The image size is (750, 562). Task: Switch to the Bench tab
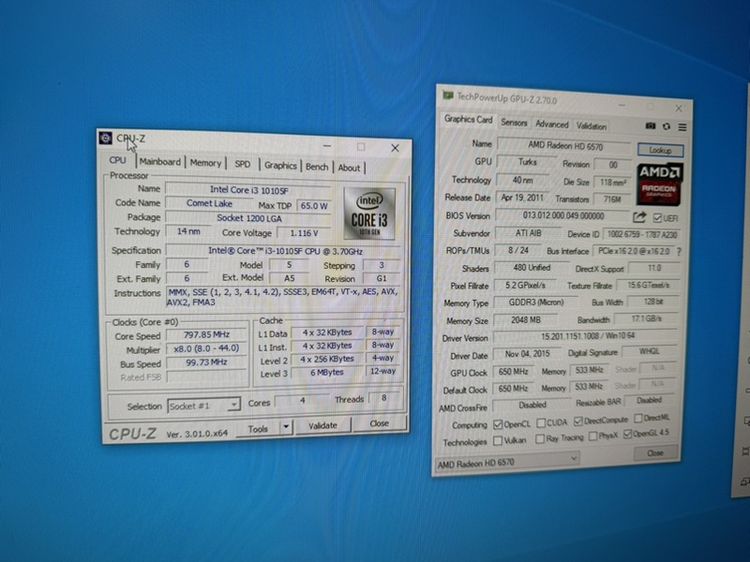pos(317,167)
